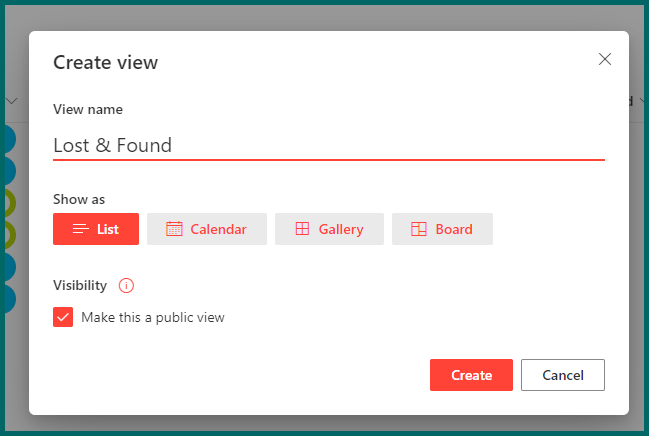Screen dimensions: 649x436
Task: Close the Create view dialog with X
Action: tap(605, 59)
